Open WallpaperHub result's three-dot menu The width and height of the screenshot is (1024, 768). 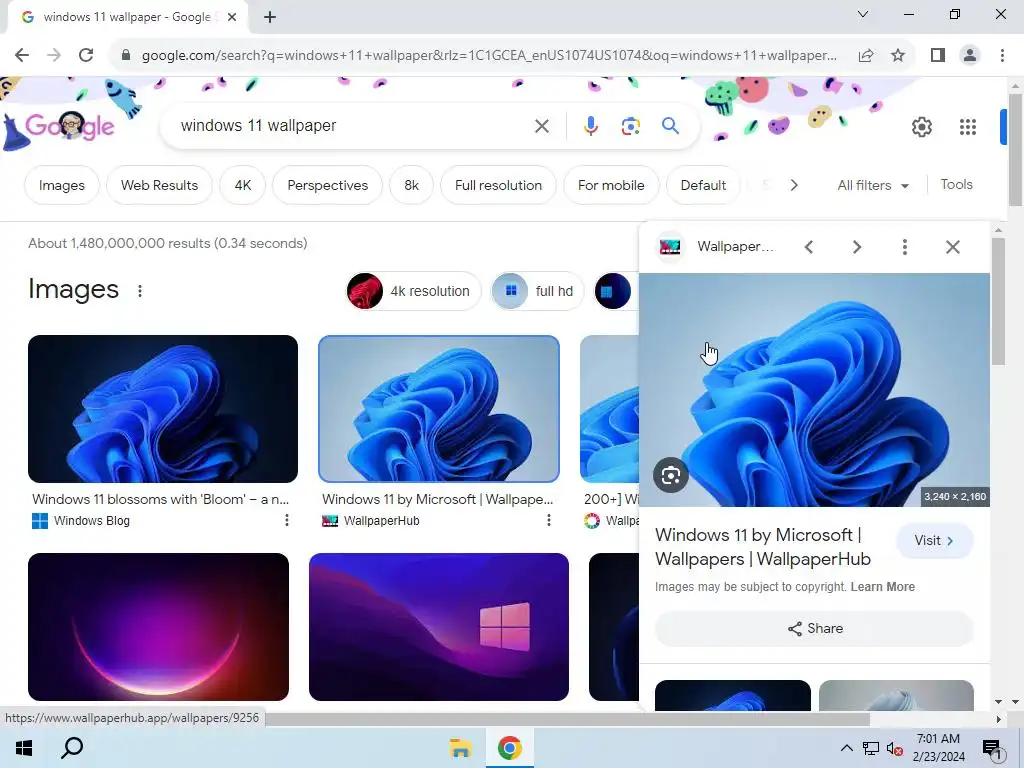[549, 520]
